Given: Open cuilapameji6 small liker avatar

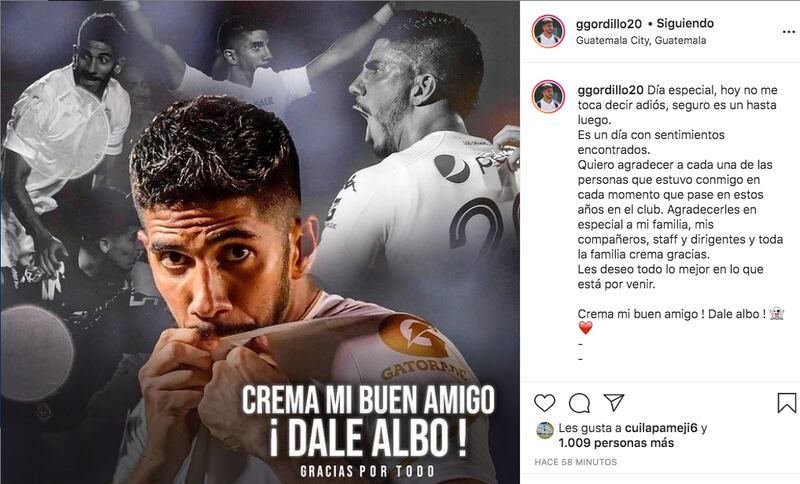Looking at the screenshot, I should pyautogui.click(x=545, y=431).
